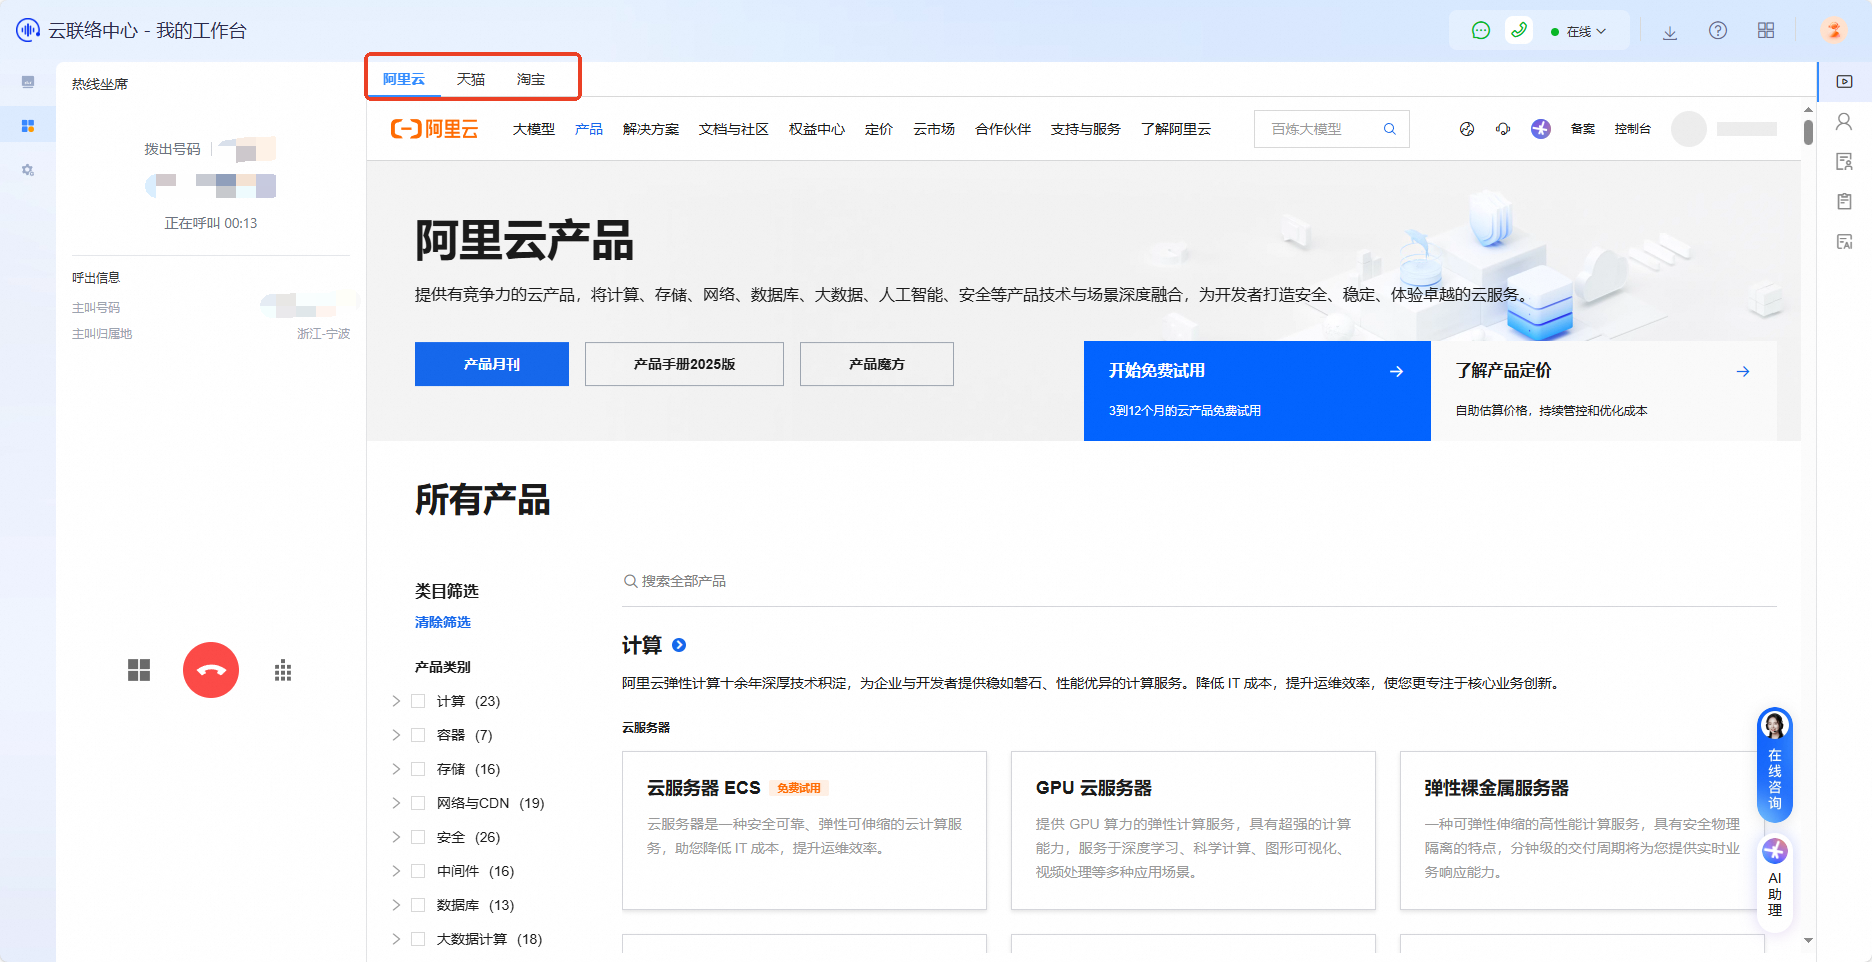Click the 阿里云 logo

click(x=434, y=129)
